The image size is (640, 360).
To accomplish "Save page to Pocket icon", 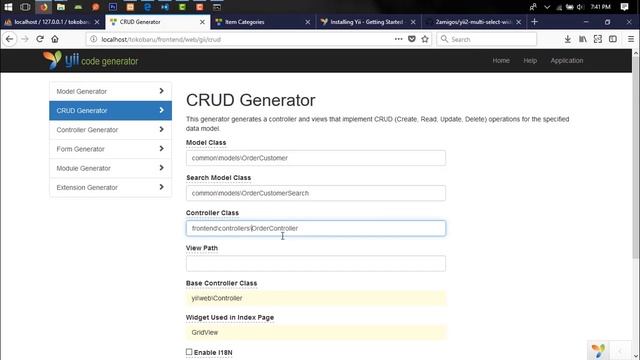I will (412, 39).
